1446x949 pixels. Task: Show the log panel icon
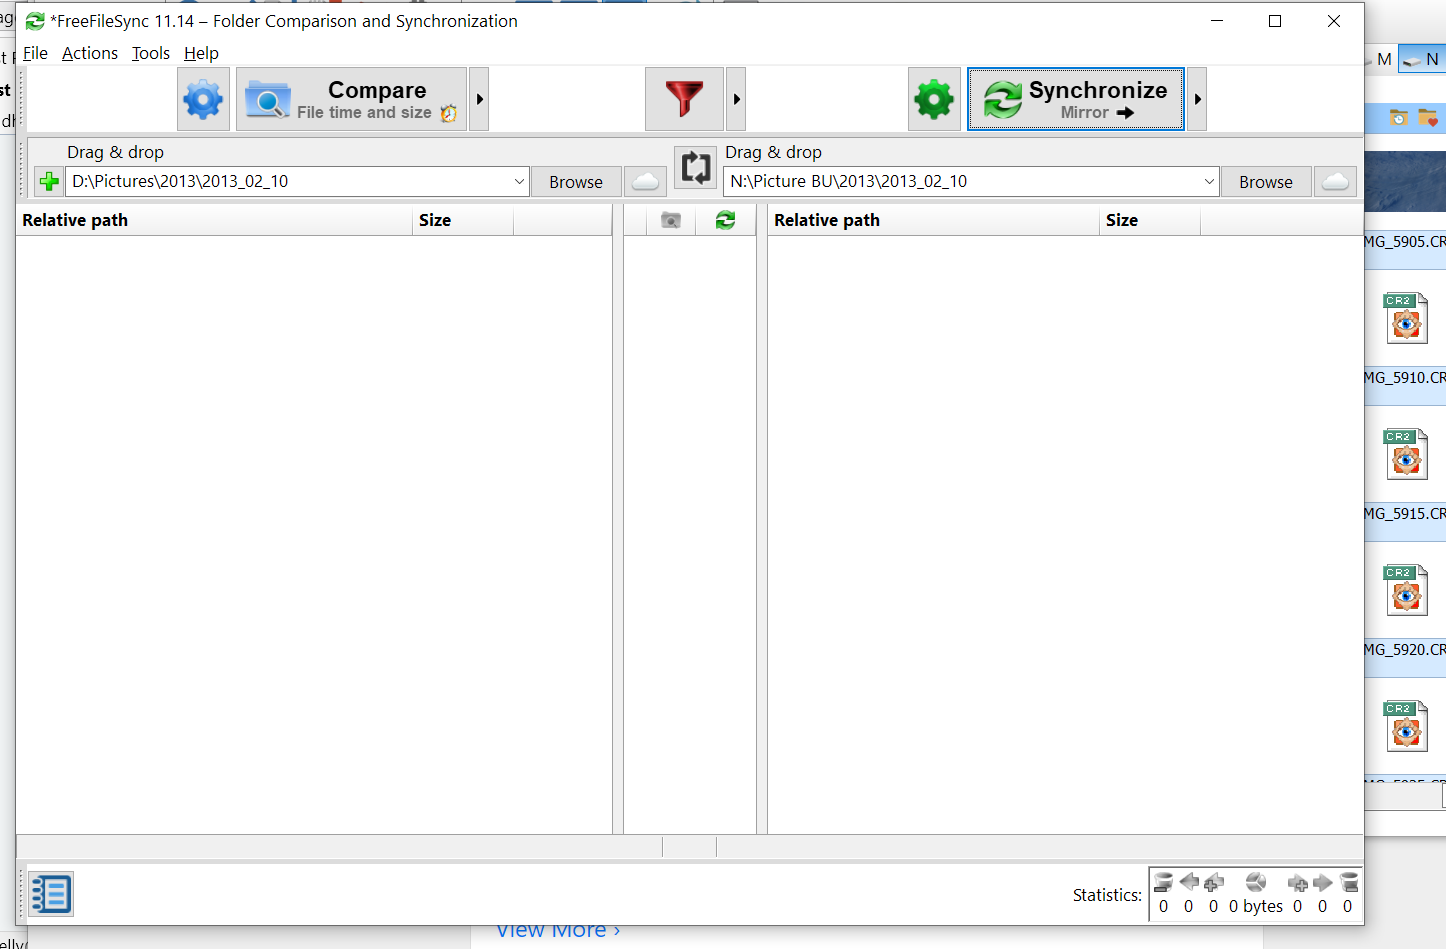click(x=50, y=894)
